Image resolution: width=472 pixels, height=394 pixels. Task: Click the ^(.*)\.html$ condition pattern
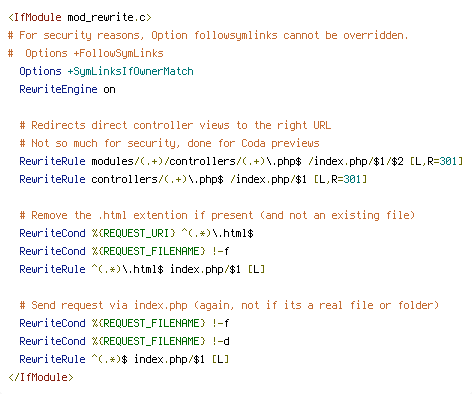tap(217, 233)
